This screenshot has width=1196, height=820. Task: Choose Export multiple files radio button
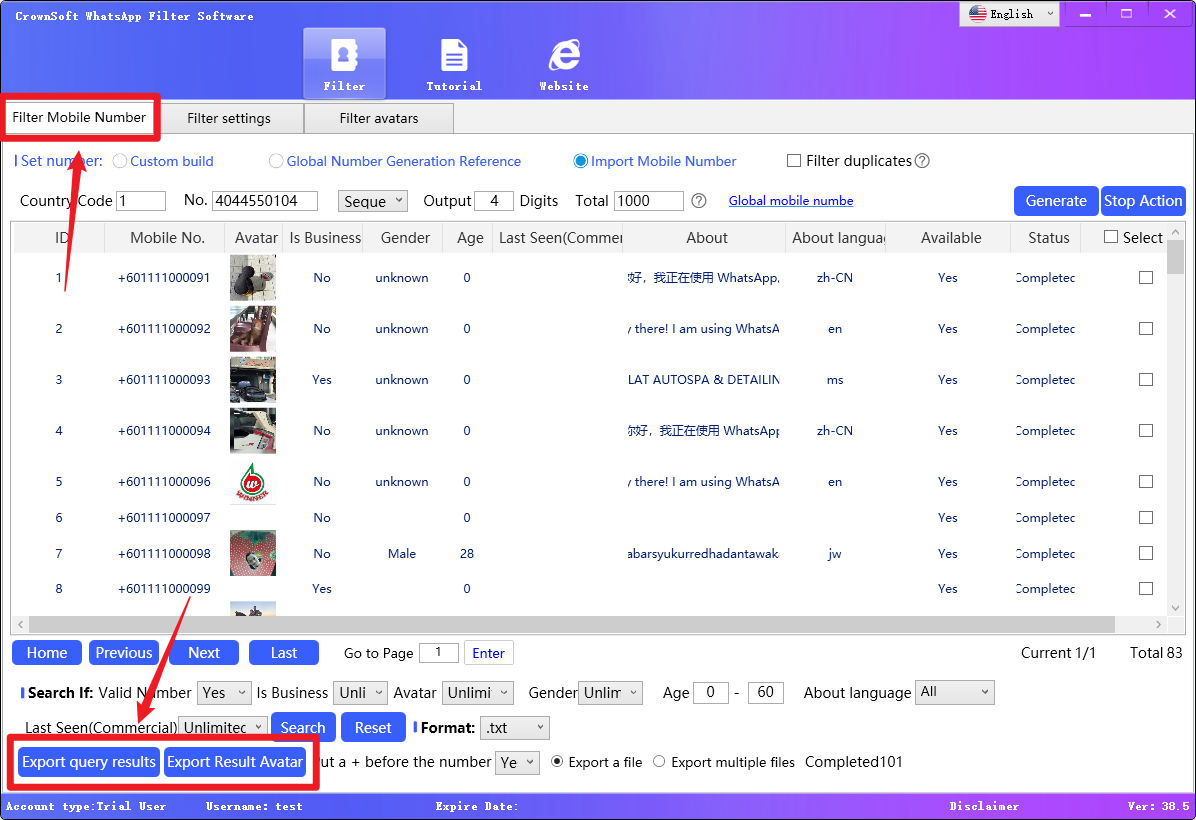click(x=659, y=761)
